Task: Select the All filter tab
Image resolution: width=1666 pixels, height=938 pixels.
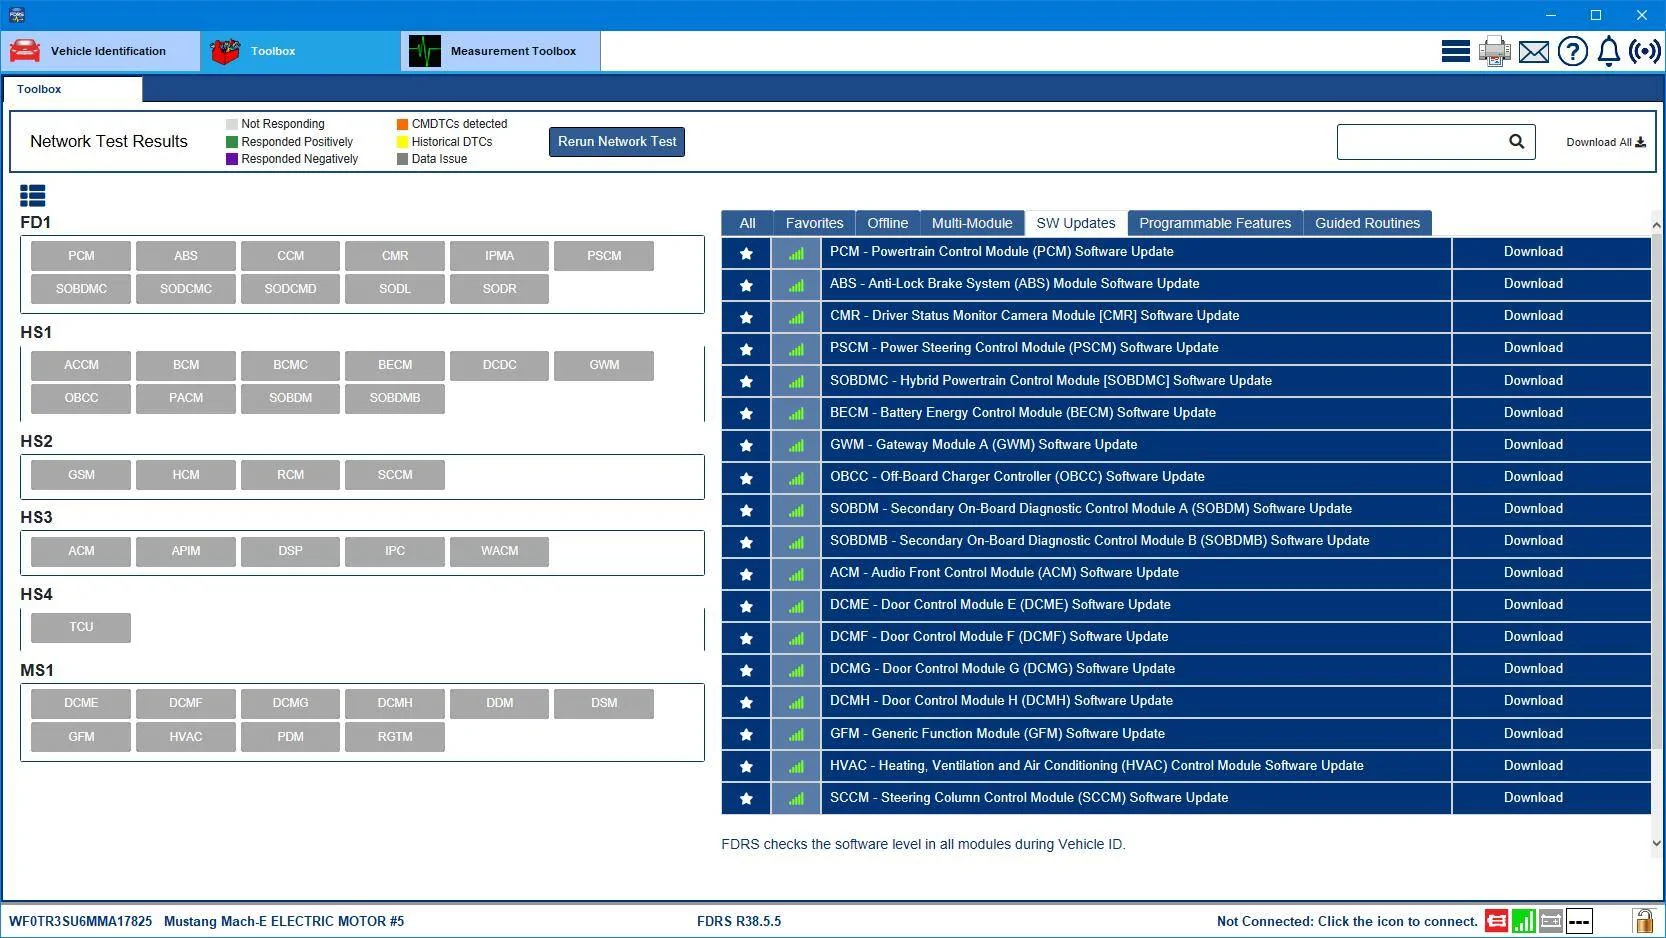Action: click(747, 223)
